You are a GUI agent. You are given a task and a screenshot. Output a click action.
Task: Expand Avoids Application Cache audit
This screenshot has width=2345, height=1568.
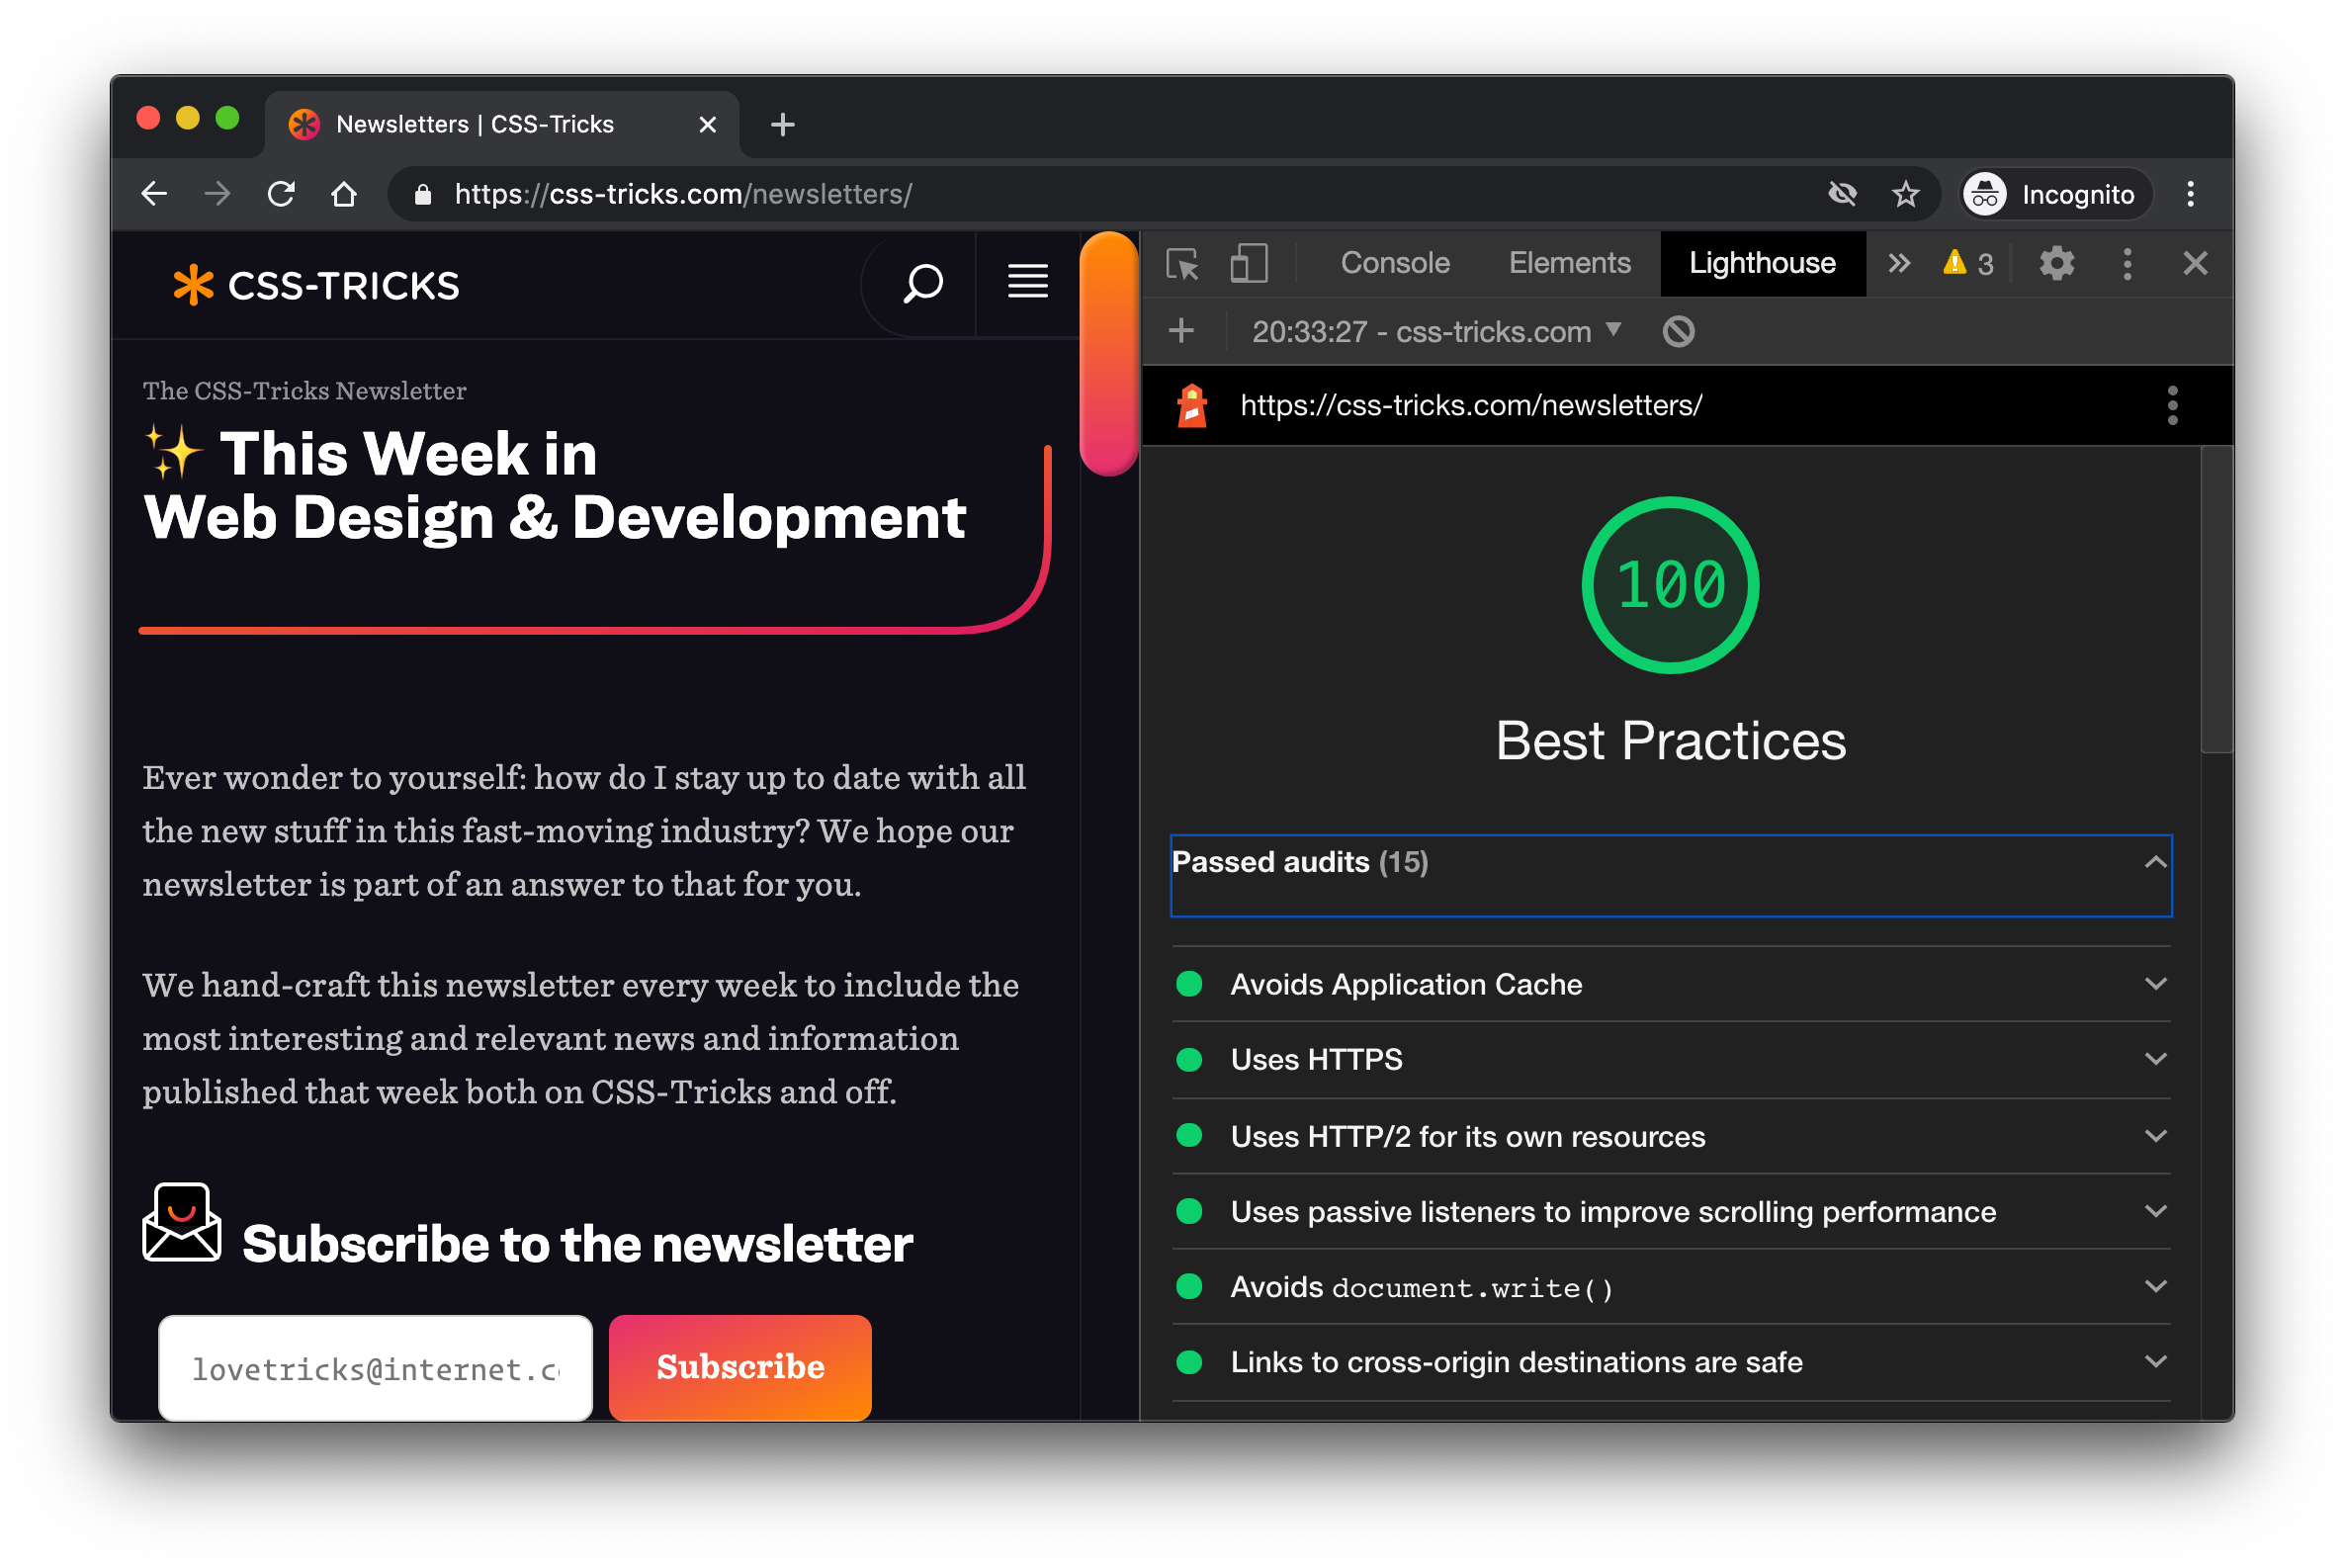coord(1670,984)
